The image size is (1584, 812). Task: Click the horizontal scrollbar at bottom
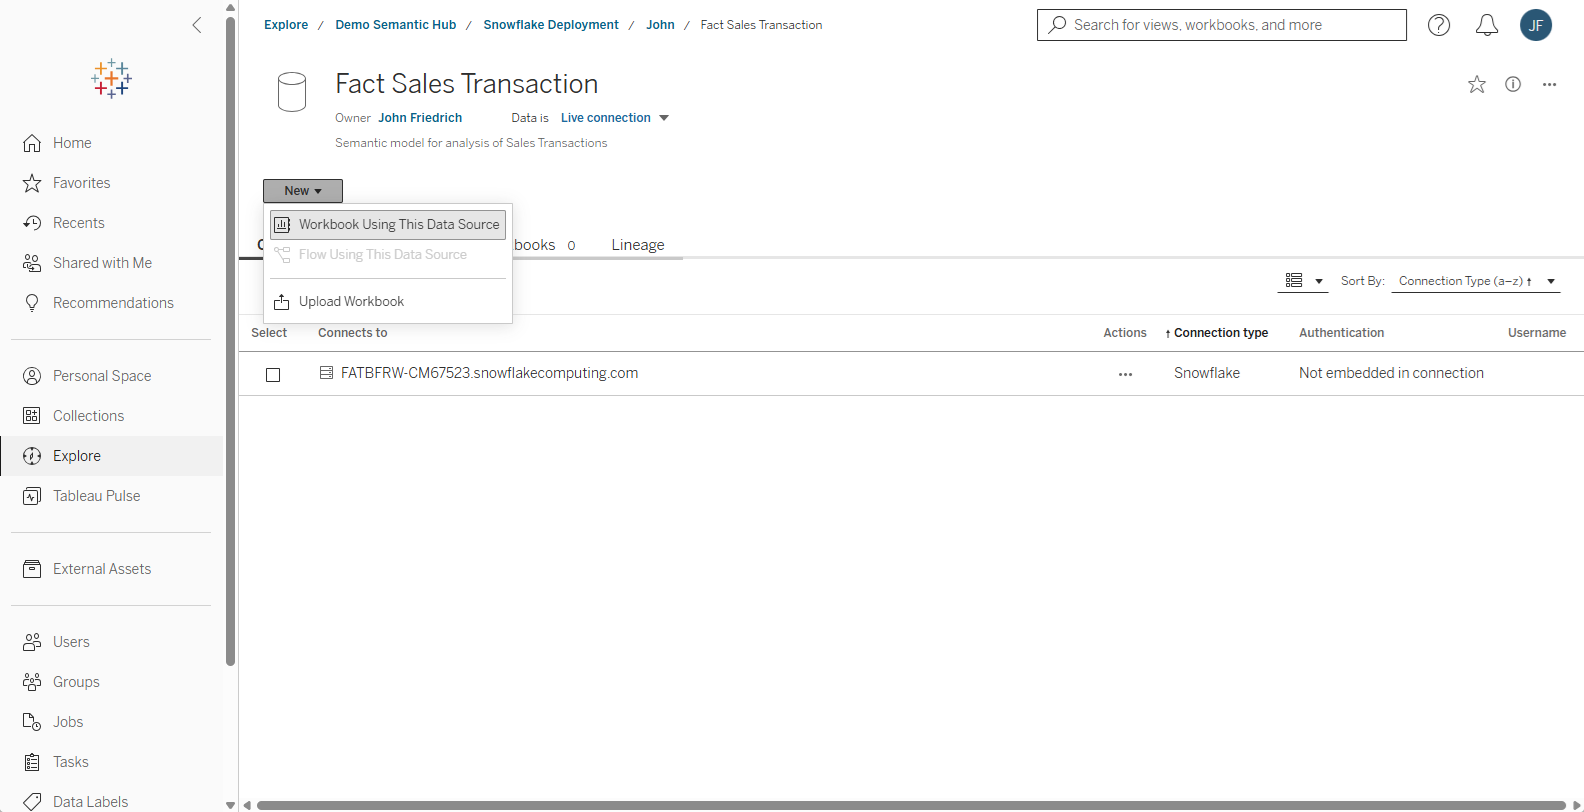(x=910, y=805)
